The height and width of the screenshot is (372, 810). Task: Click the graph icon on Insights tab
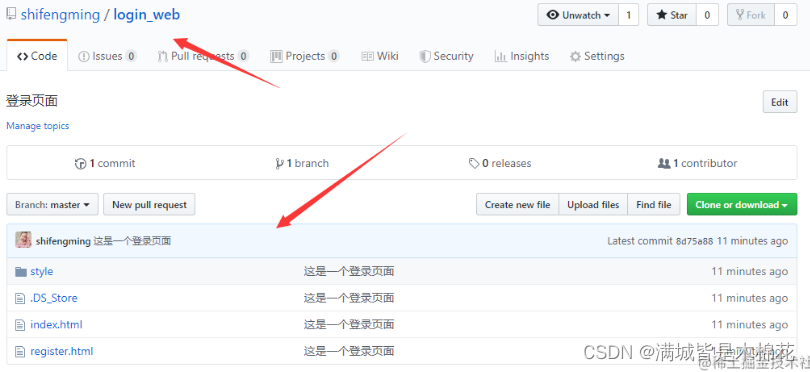(500, 56)
